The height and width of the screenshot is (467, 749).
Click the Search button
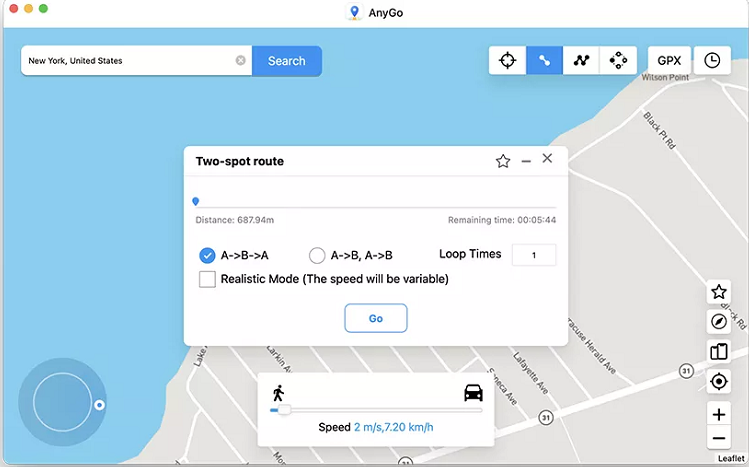pyautogui.click(x=287, y=61)
